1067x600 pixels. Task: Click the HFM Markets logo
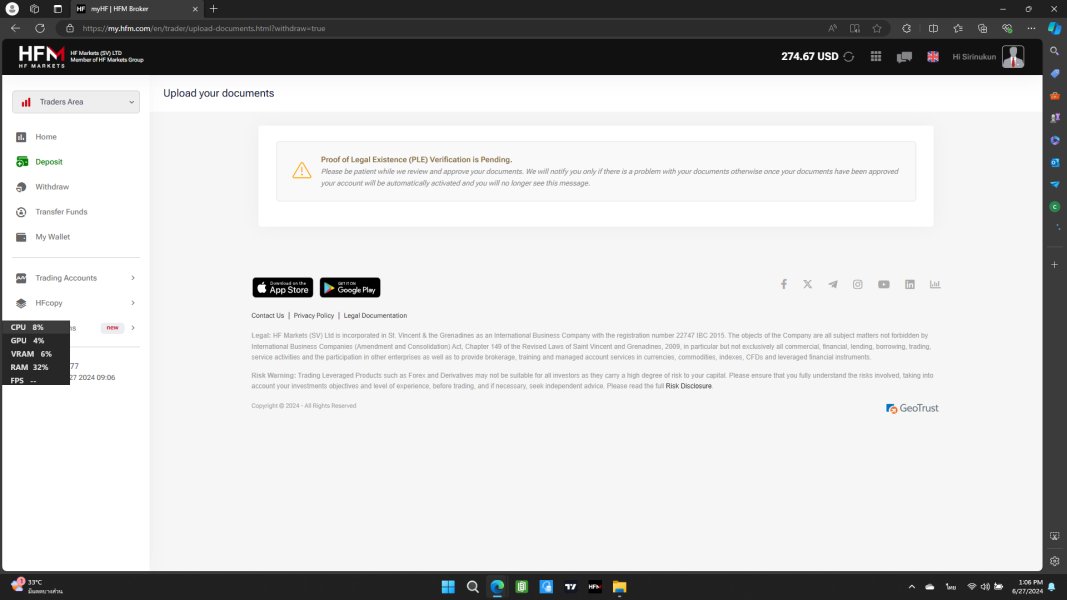(x=42, y=57)
